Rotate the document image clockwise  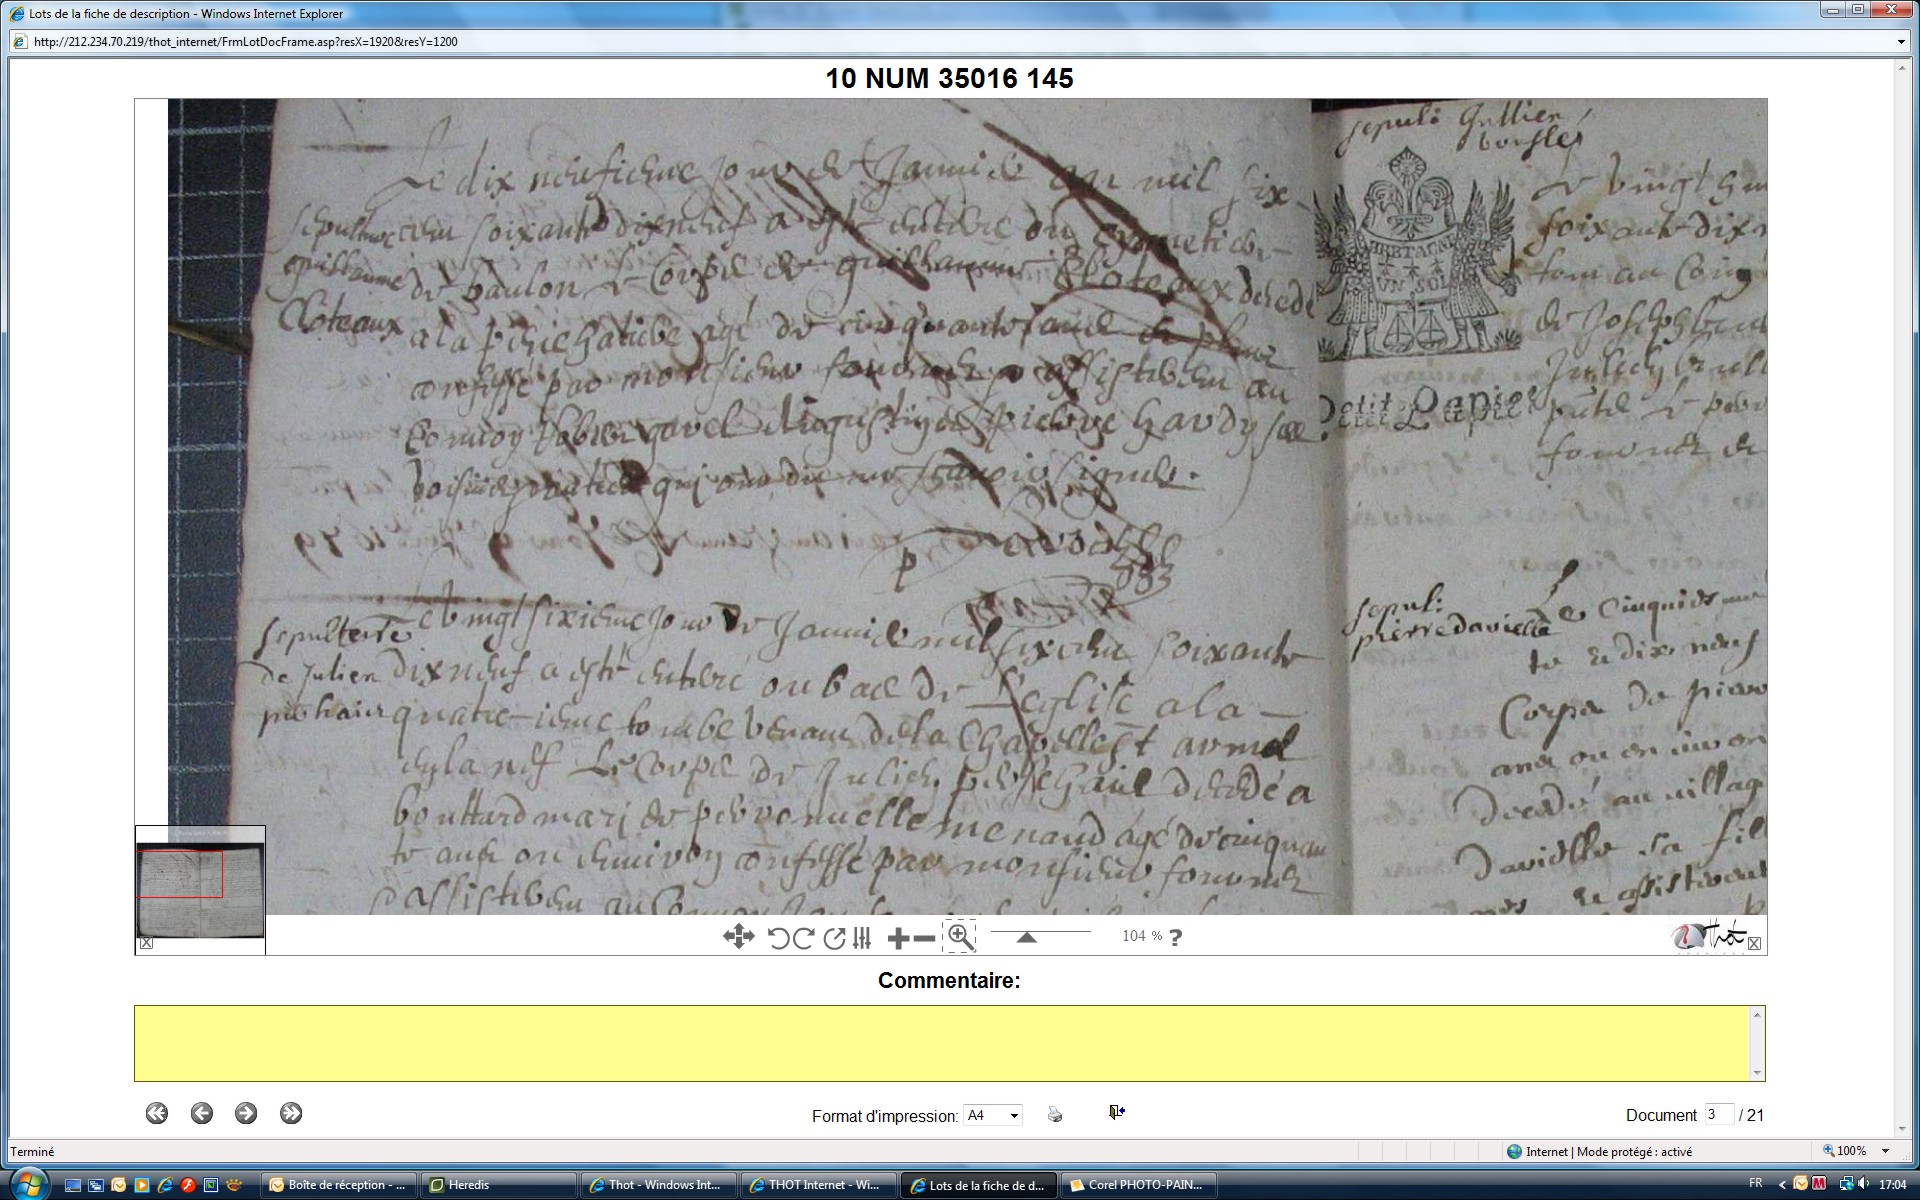point(803,938)
